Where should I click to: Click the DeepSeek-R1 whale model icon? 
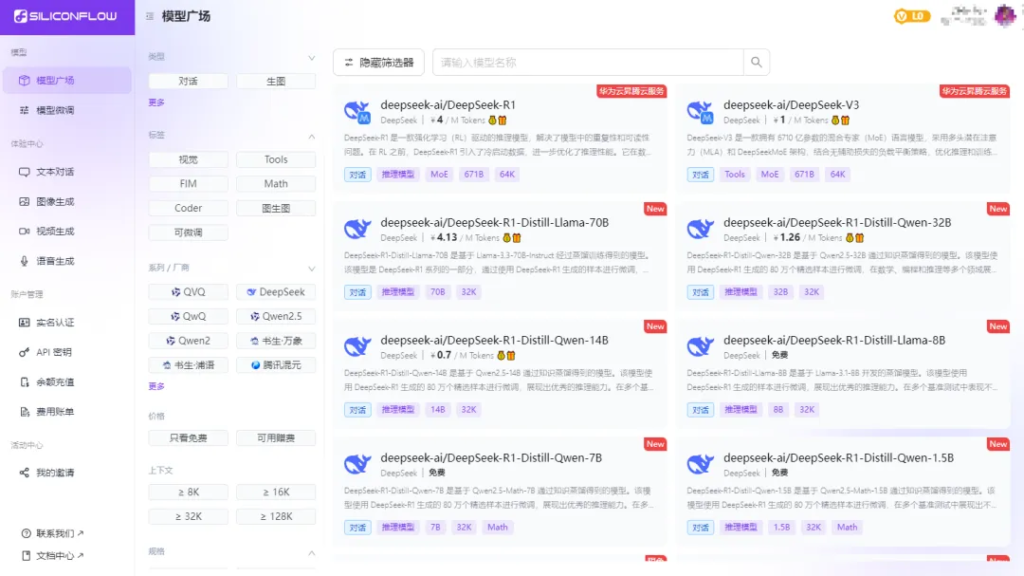(357, 112)
